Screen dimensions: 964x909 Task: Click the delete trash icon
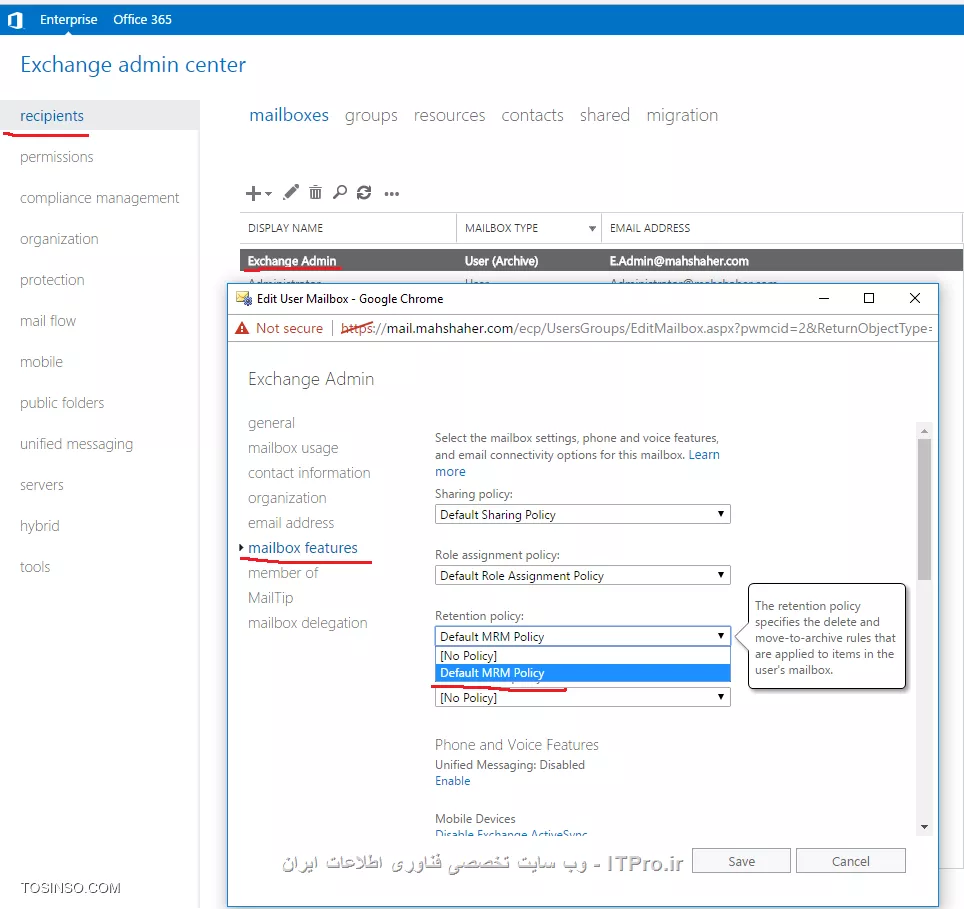315,192
